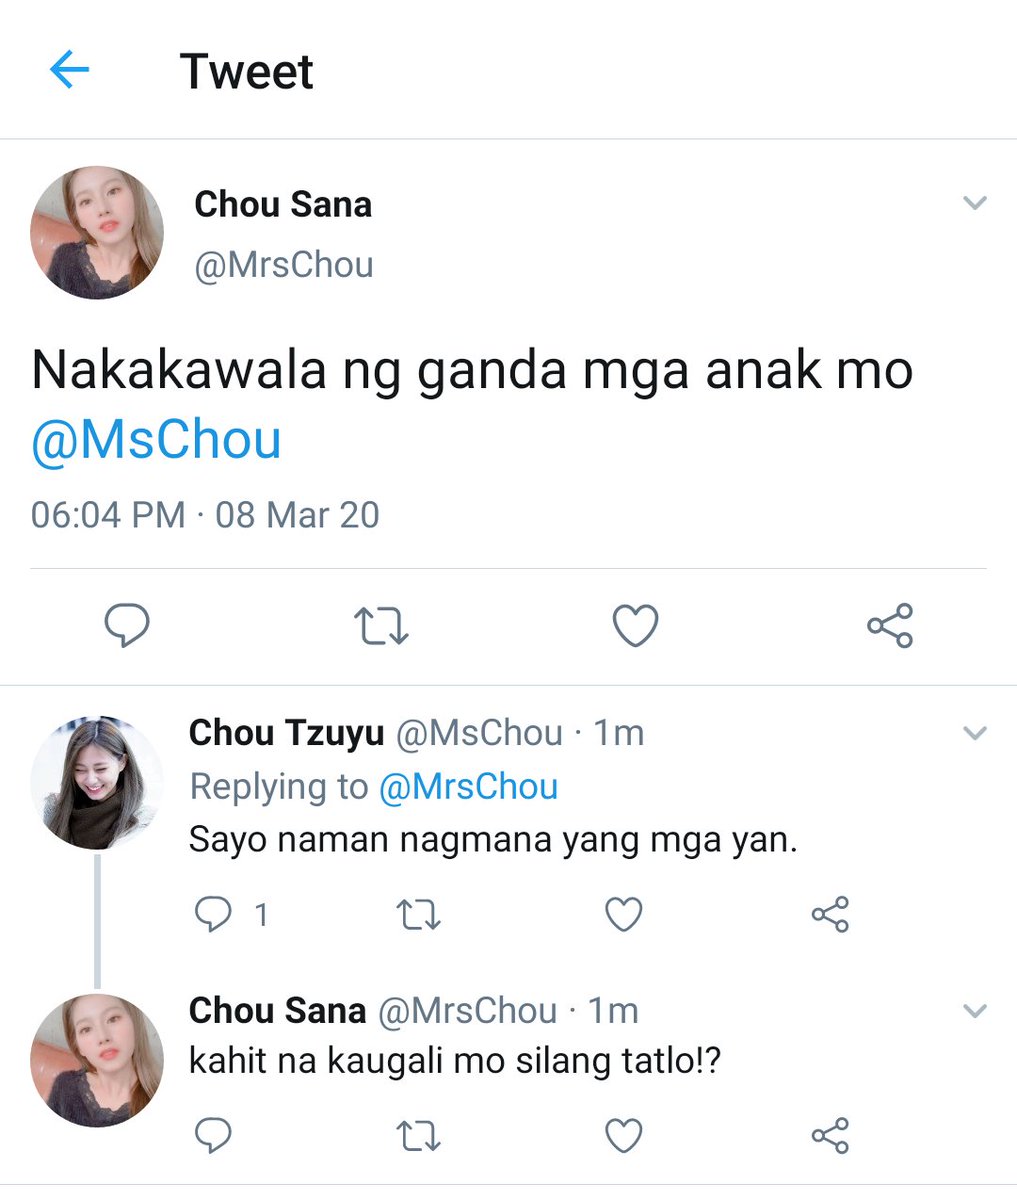This screenshot has height=1200, width=1017.
Task: Go back using the blue arrow
Action: pyautogui.click(x=69, y=71)
